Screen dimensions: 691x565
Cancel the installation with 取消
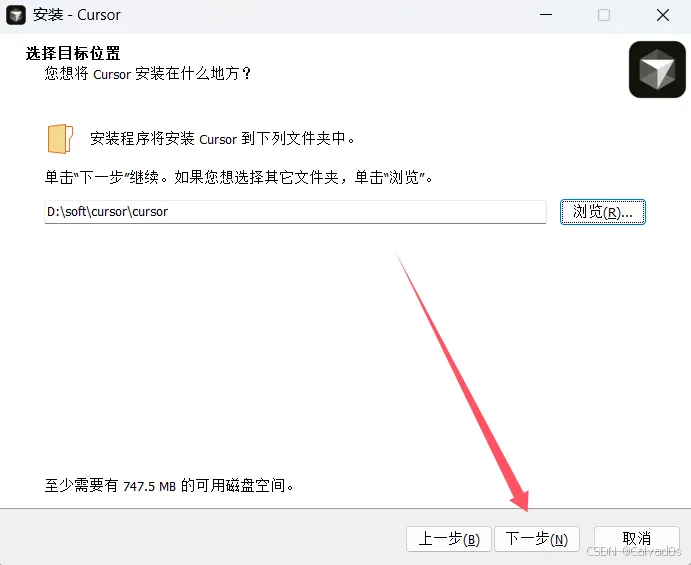pyautogui.click(x=636, y=539)
